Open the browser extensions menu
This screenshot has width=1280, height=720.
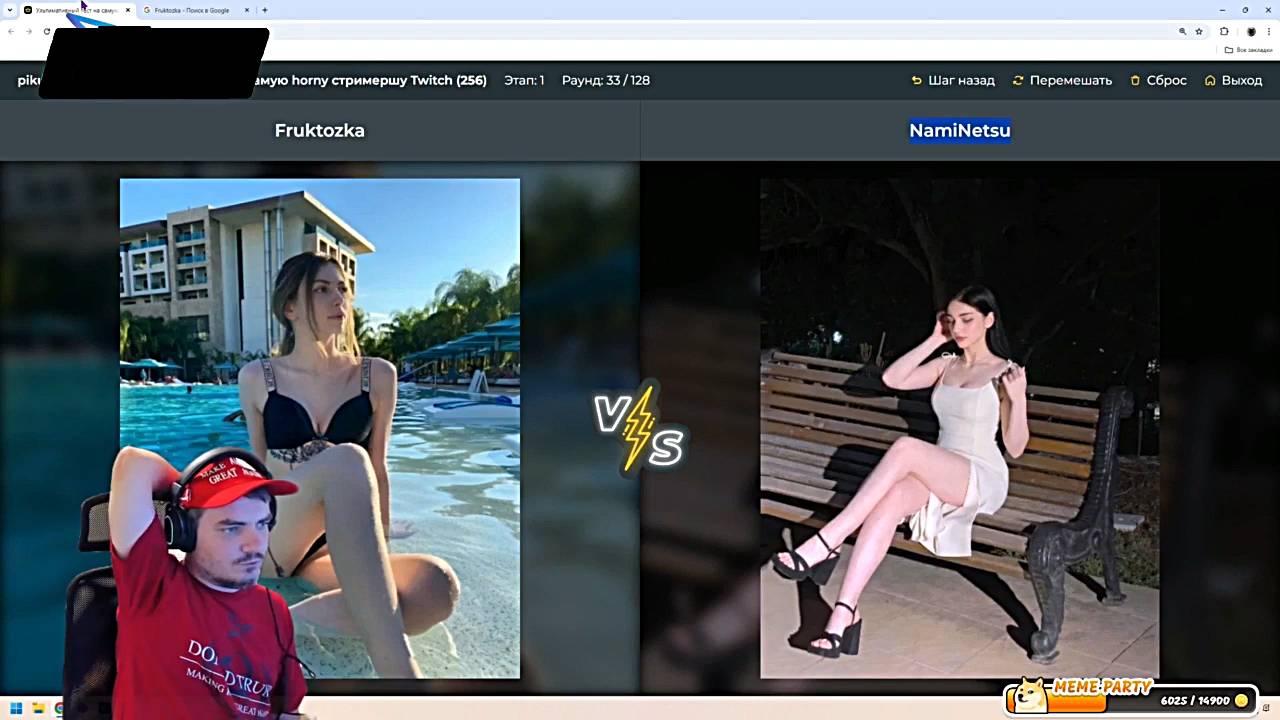(x=1224, y=32)
